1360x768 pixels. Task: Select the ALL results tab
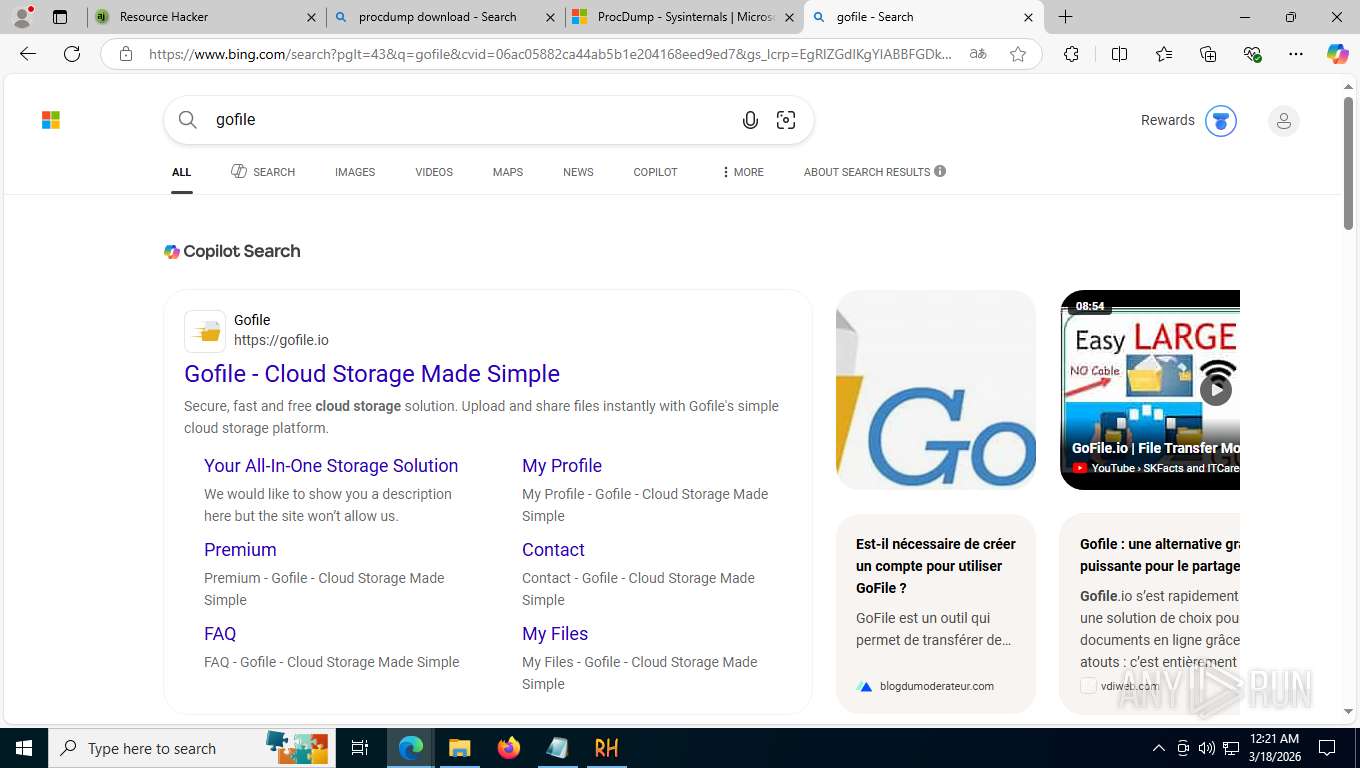coord(181,172)
